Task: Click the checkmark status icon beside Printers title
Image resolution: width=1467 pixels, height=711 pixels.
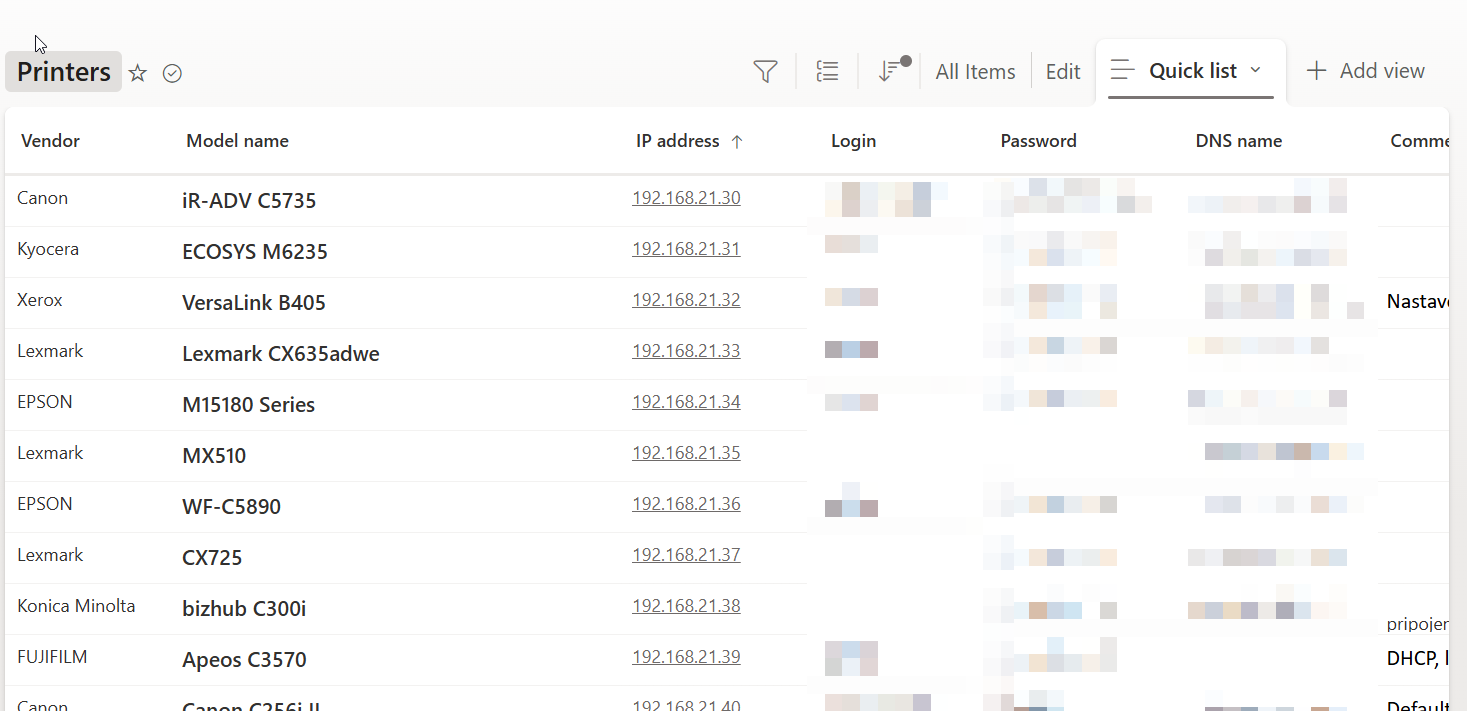Action: [x=172, y=73]
